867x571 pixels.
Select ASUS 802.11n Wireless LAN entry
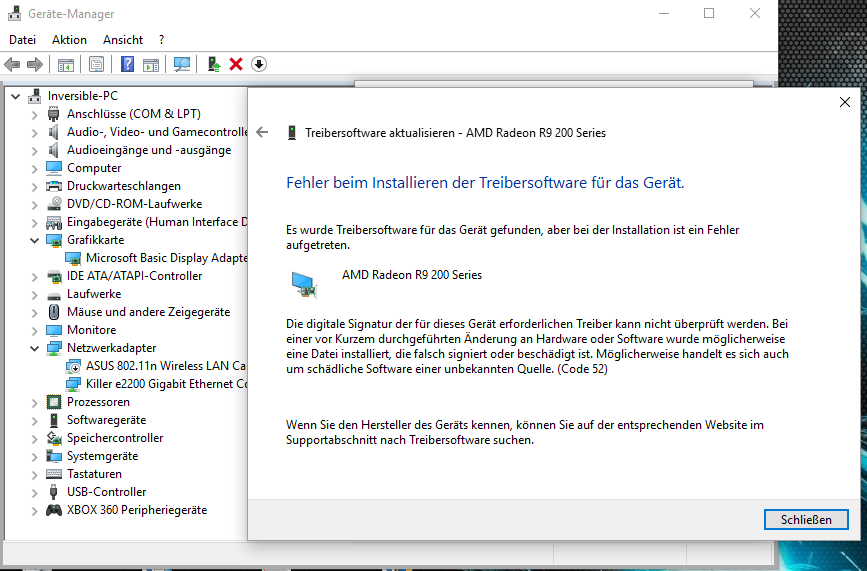point(166,366)
